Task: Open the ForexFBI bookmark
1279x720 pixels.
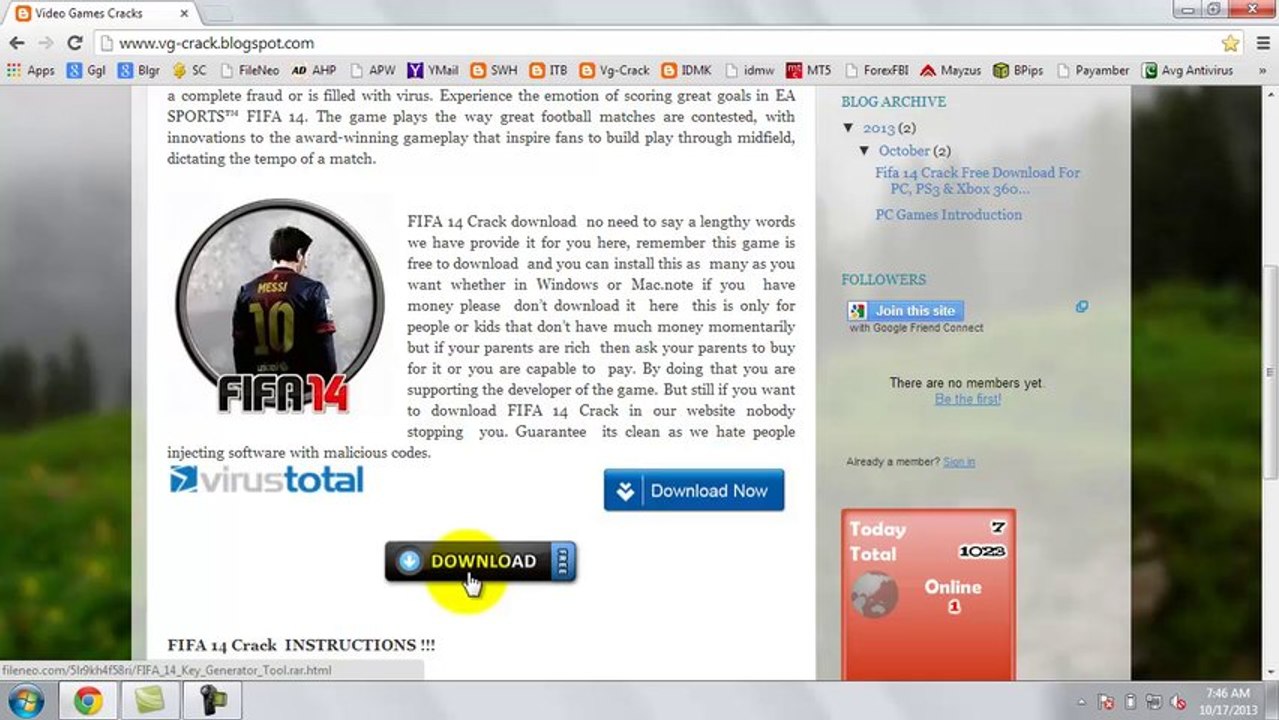Action: pos(877,71)
